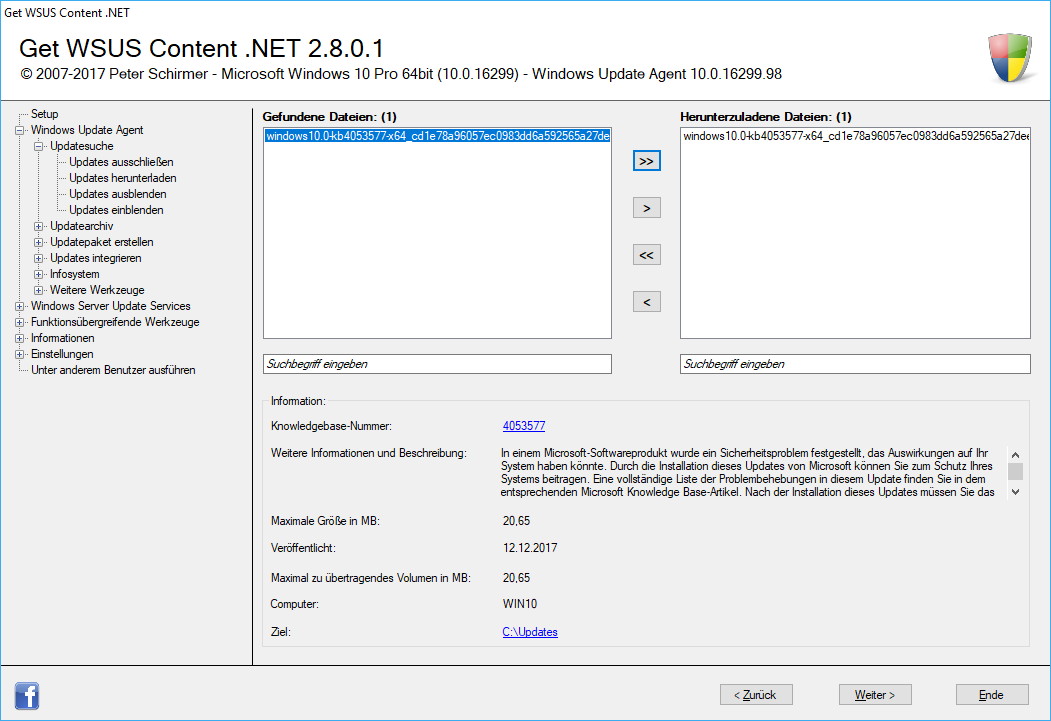1051x721 pixels.
Task: Click the Zurück button
Action: pos(756,695)
